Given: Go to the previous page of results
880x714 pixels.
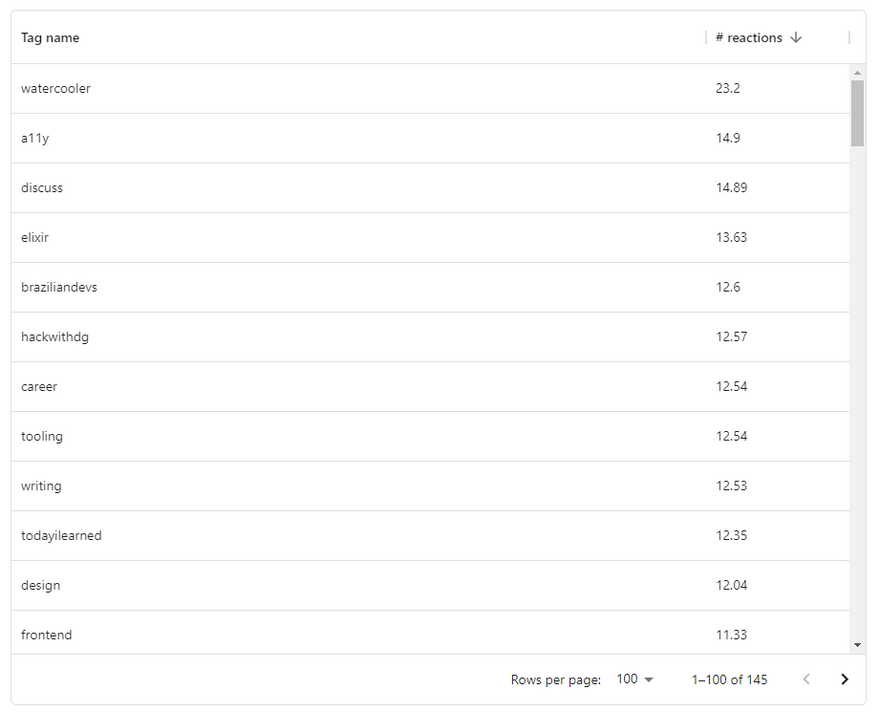Looking at the screenshot, I should [806, 679].
